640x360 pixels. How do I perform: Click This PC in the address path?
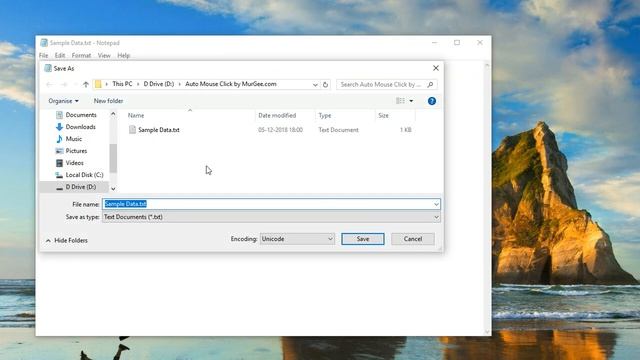click(x=122, y=84)
